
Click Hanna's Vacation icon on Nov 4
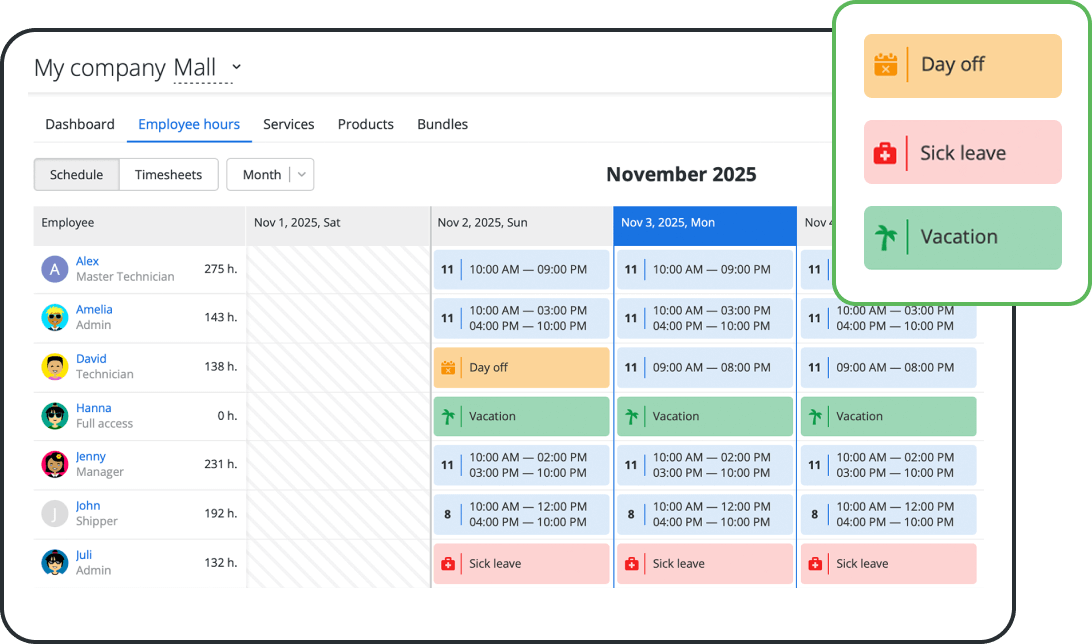click(816, 416)
